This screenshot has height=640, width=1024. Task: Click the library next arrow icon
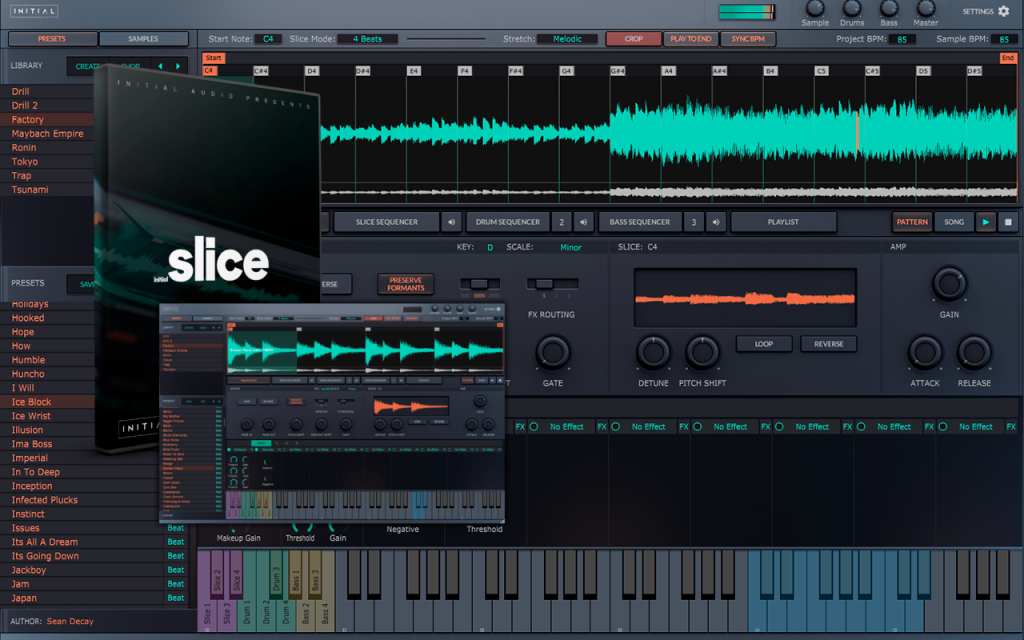click(178, 66)
